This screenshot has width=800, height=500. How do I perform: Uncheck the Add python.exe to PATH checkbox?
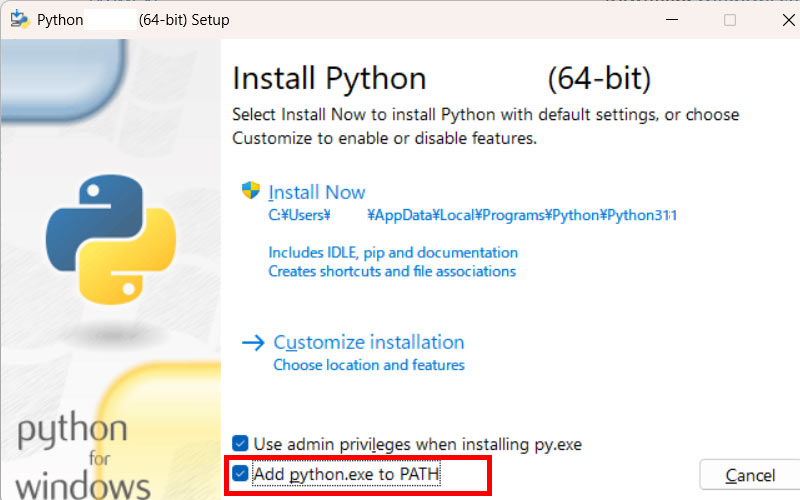(240, 473)
